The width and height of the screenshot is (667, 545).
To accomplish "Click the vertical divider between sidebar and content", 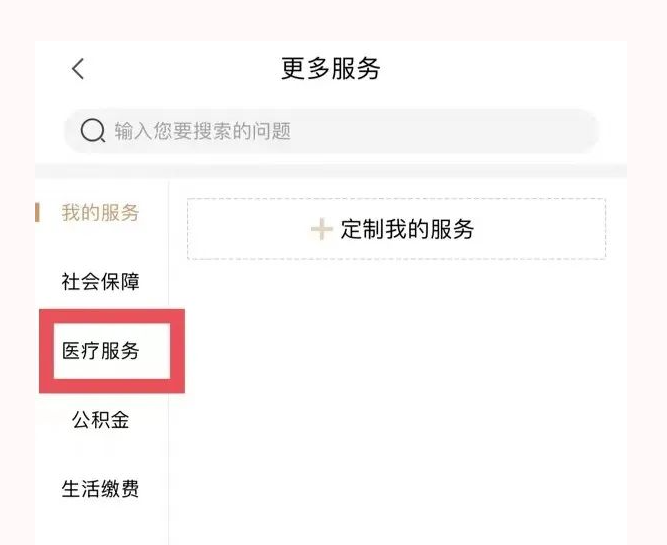I will pos(168,363).
